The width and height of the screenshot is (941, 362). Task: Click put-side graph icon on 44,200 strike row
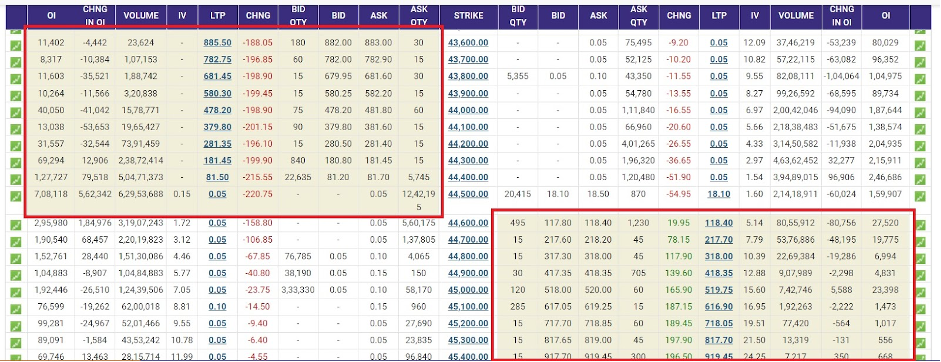pos(919,146)
